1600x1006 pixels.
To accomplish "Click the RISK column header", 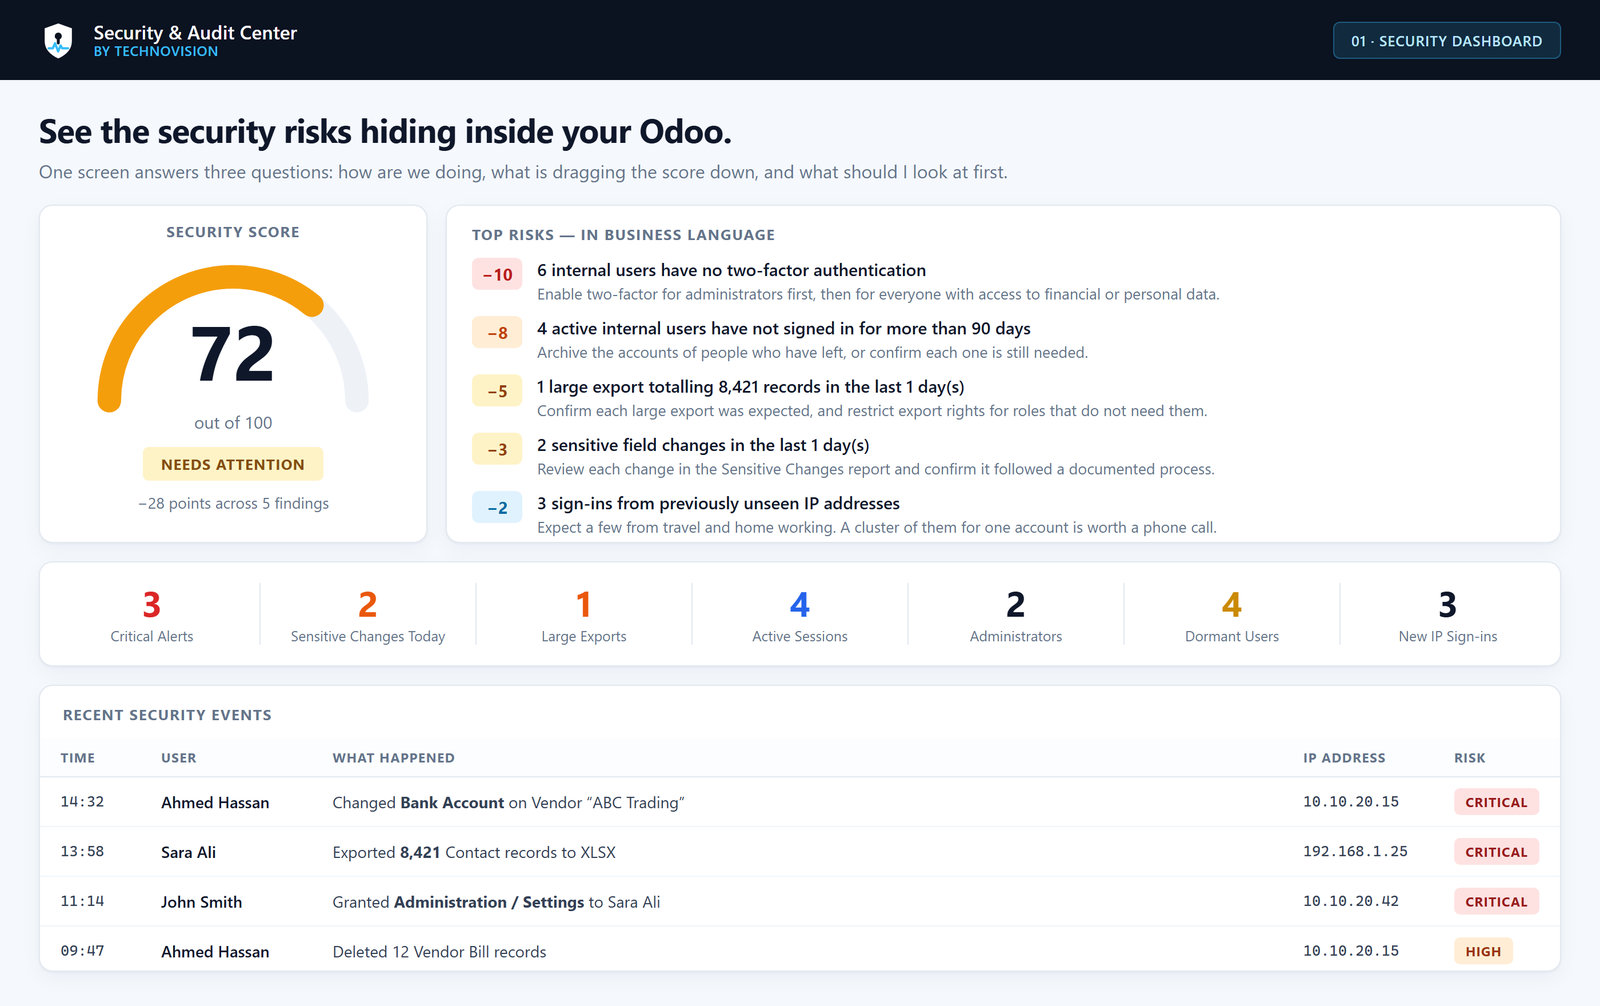I will [1470, 758].
